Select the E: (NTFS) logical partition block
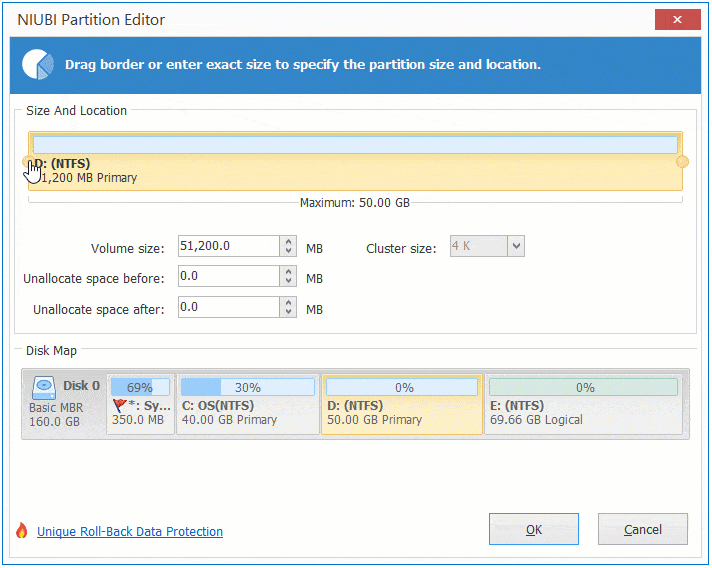The height and width of the screenshot is (568, 712). pos(584,405)
